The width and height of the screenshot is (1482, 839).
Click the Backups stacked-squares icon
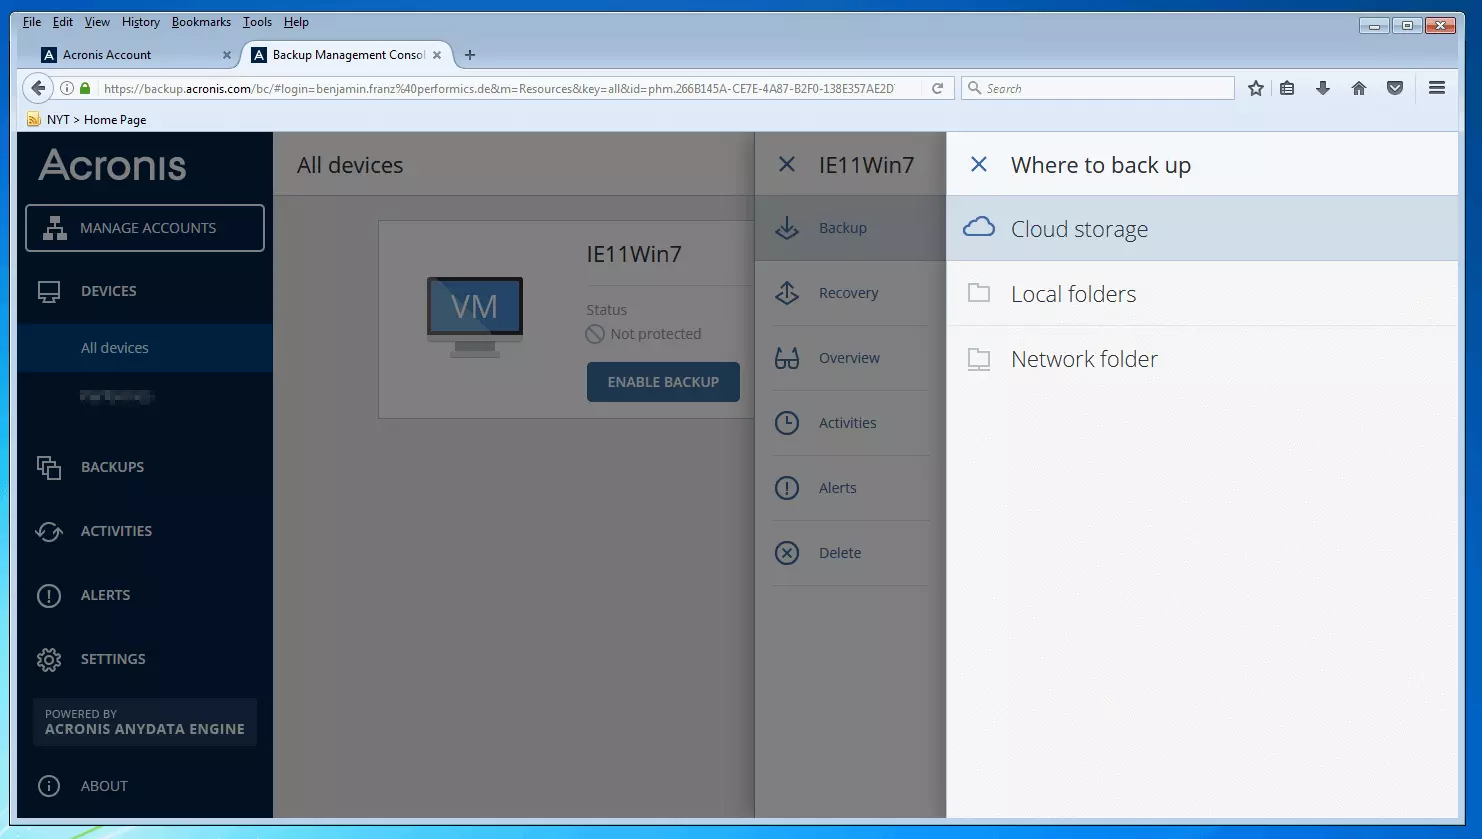click(x=49, y=467)
